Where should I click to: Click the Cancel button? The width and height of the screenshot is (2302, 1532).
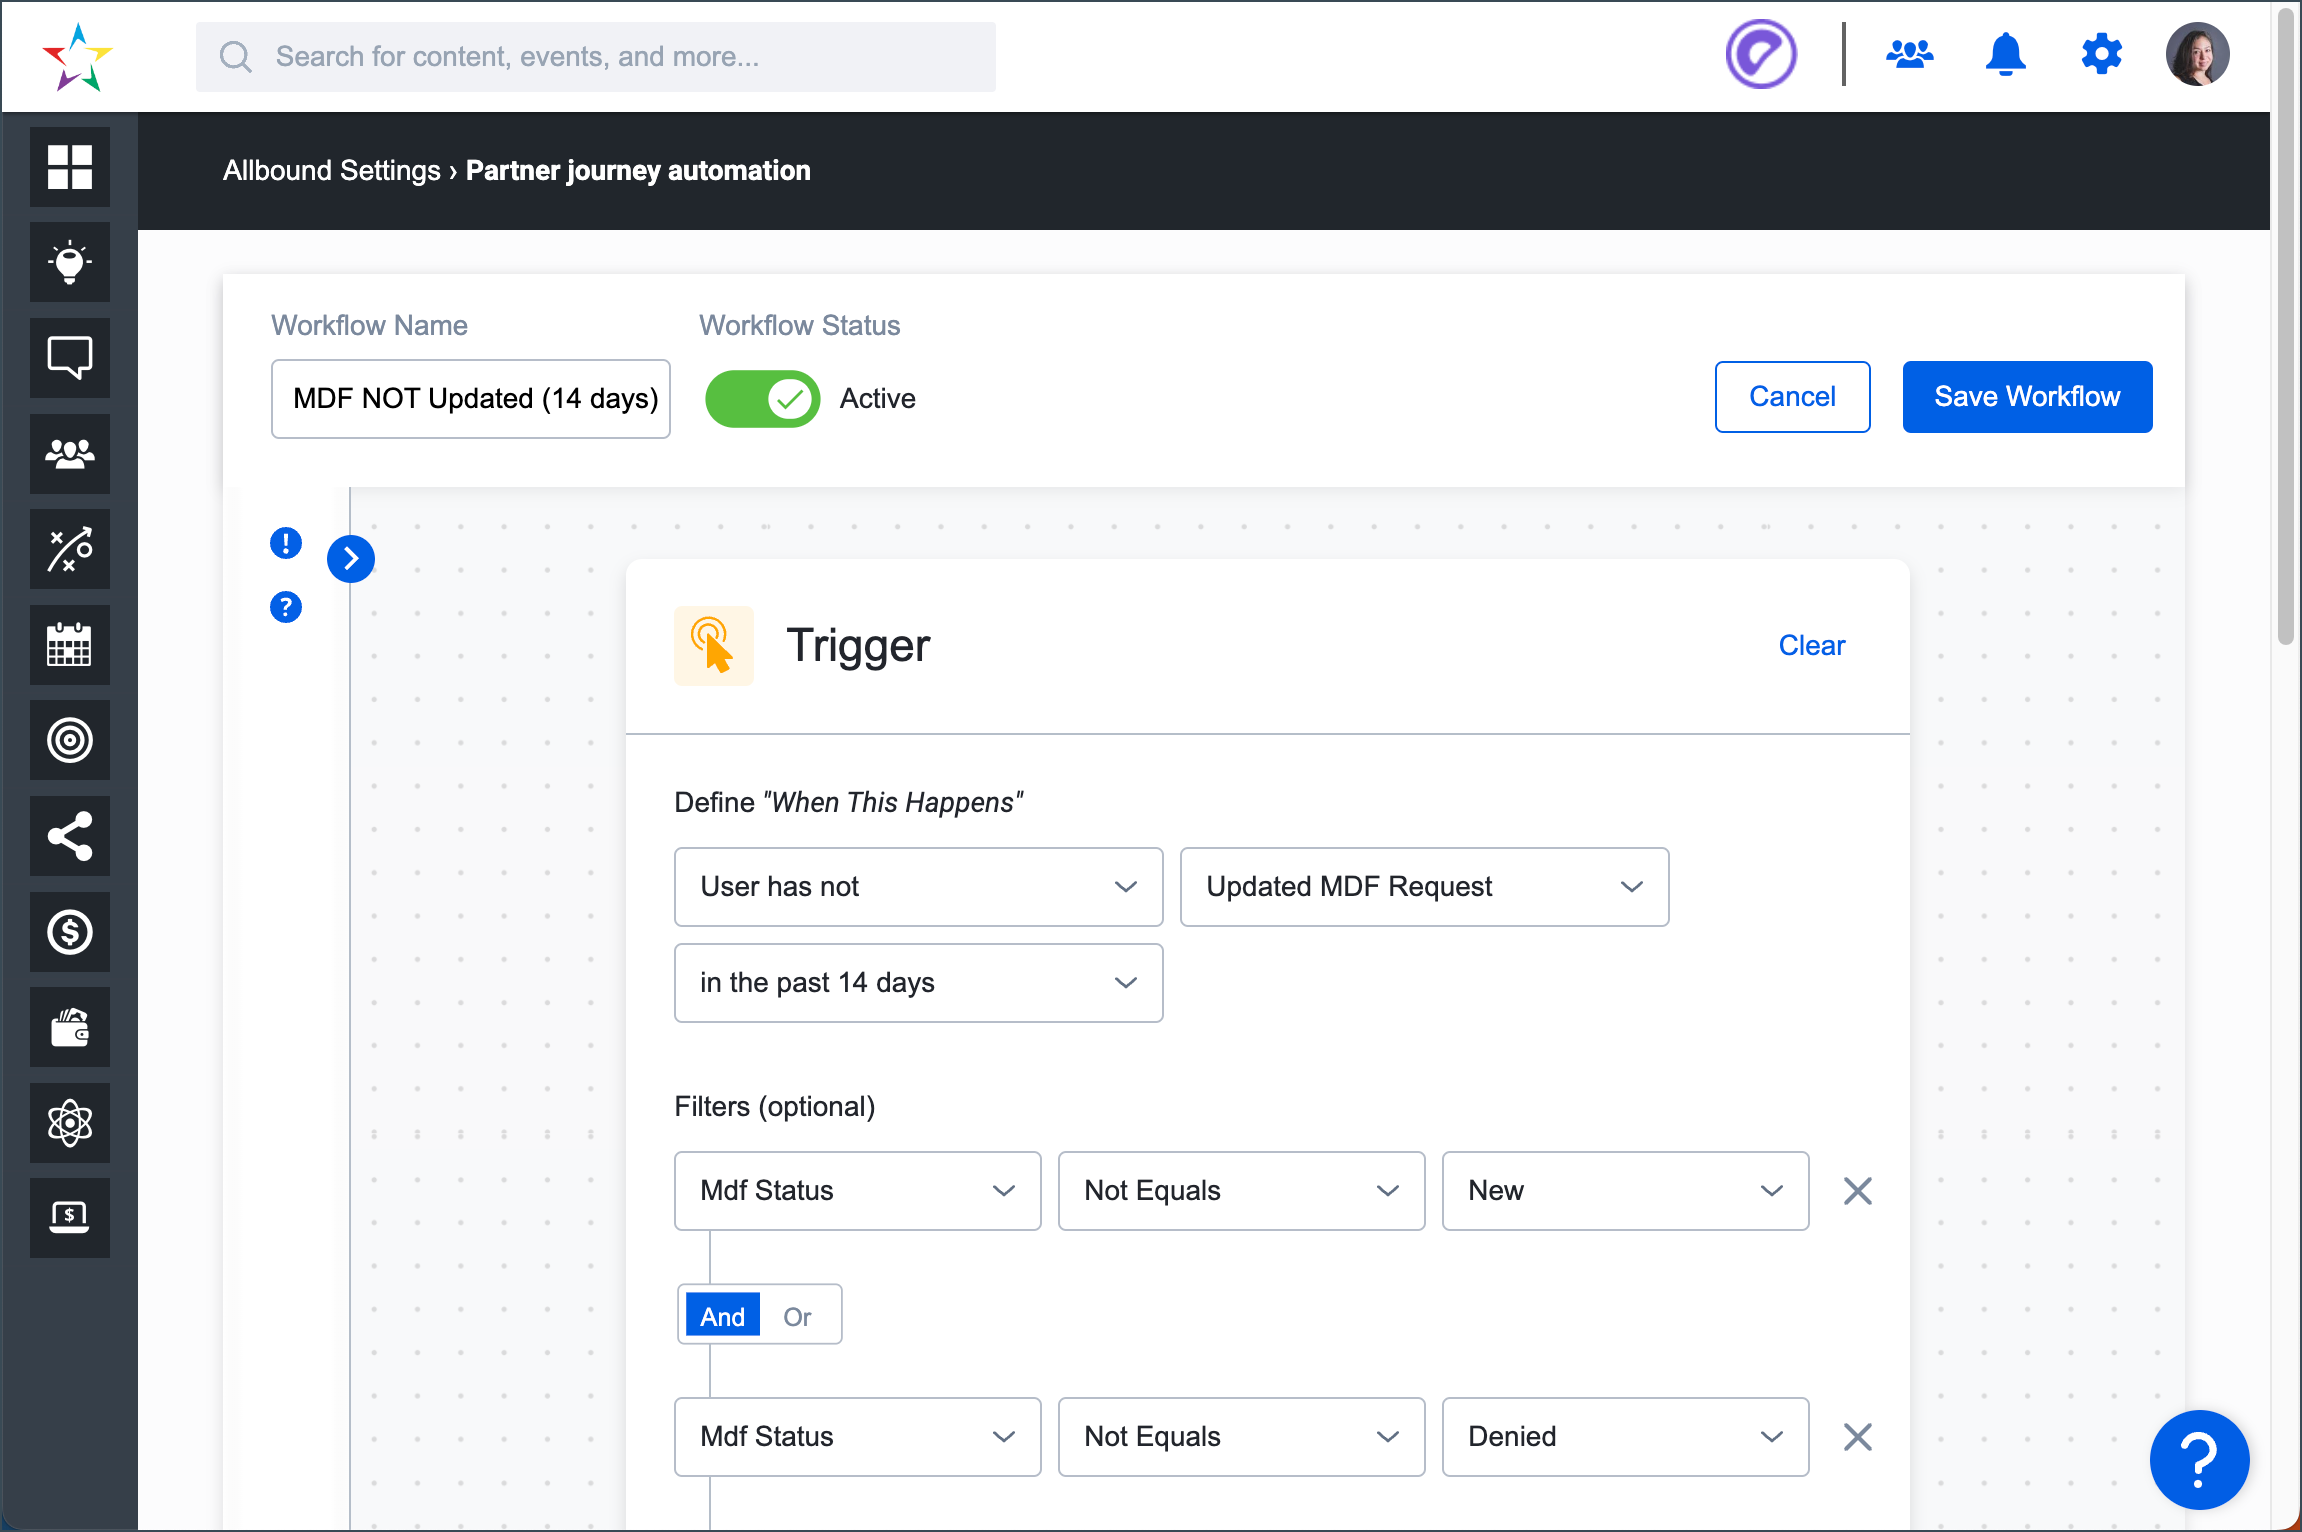(x=1792, y=397)
